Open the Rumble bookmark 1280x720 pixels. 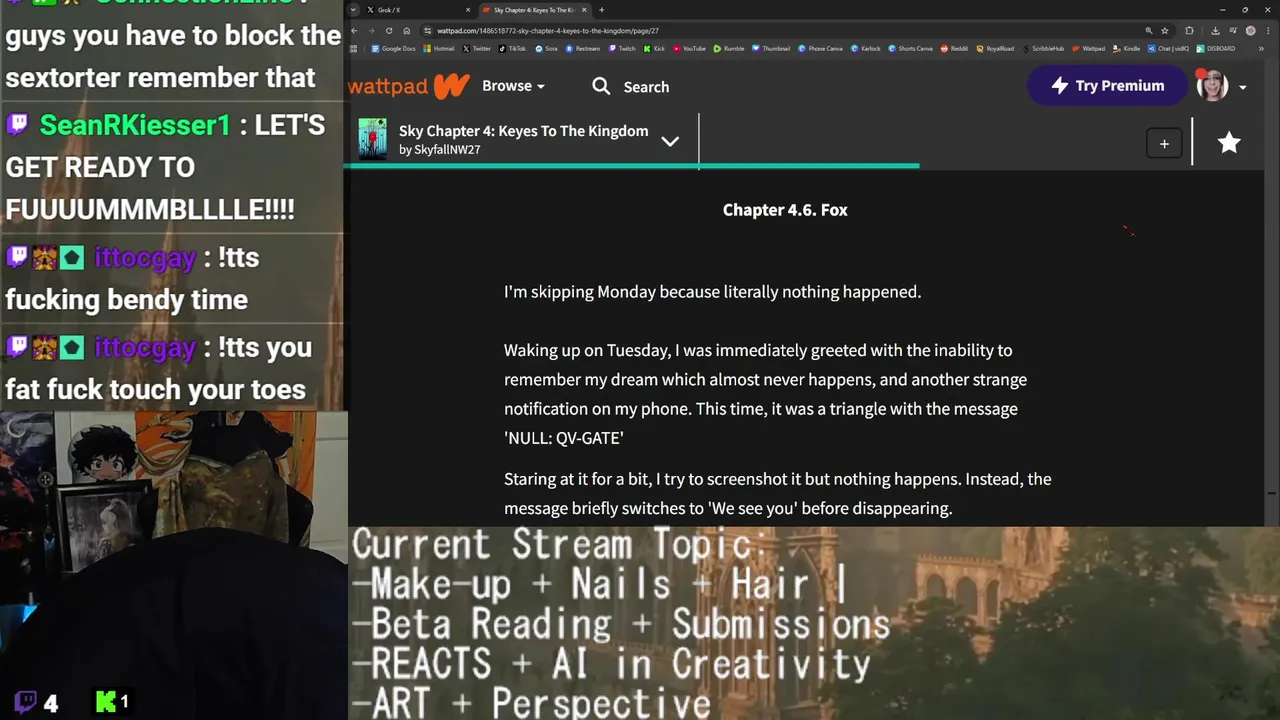pyautogui.click(x=728, y=49)
